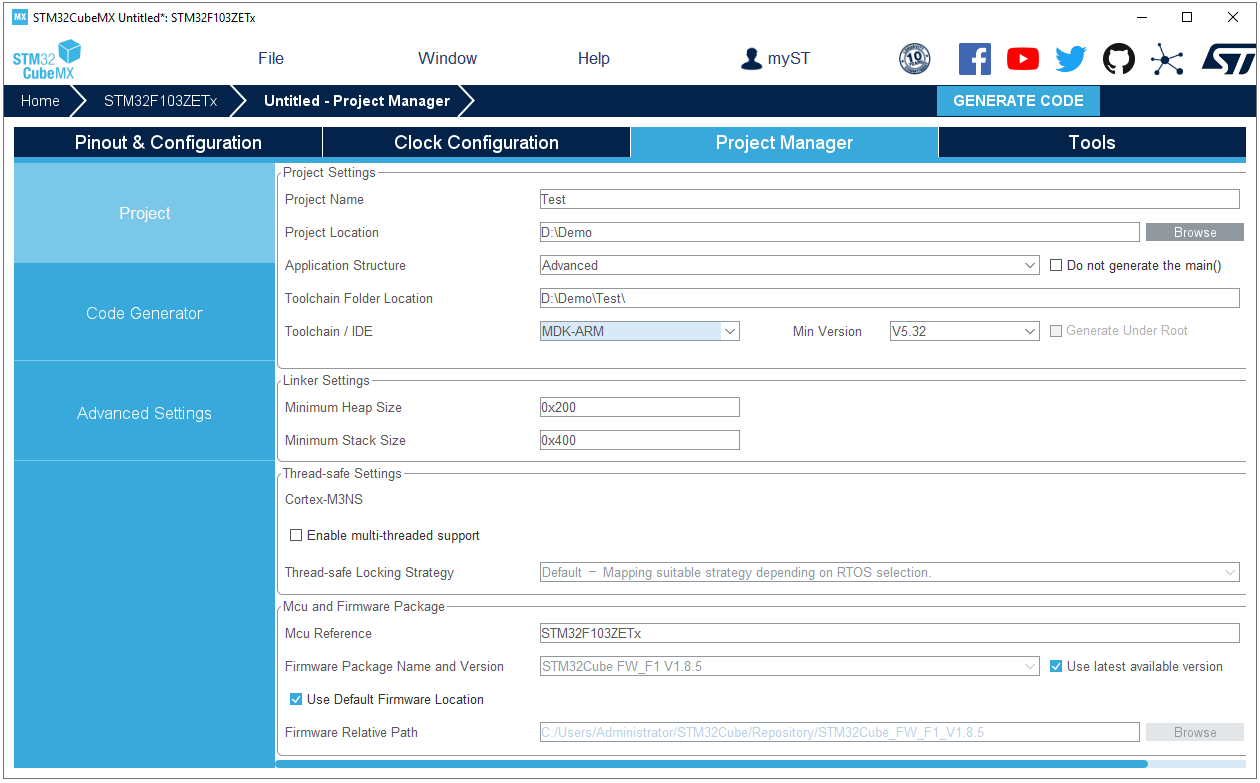Screen dimensions: 1260x783
Task: Click the Minimum Stack Size field
Action: (639, 440)
